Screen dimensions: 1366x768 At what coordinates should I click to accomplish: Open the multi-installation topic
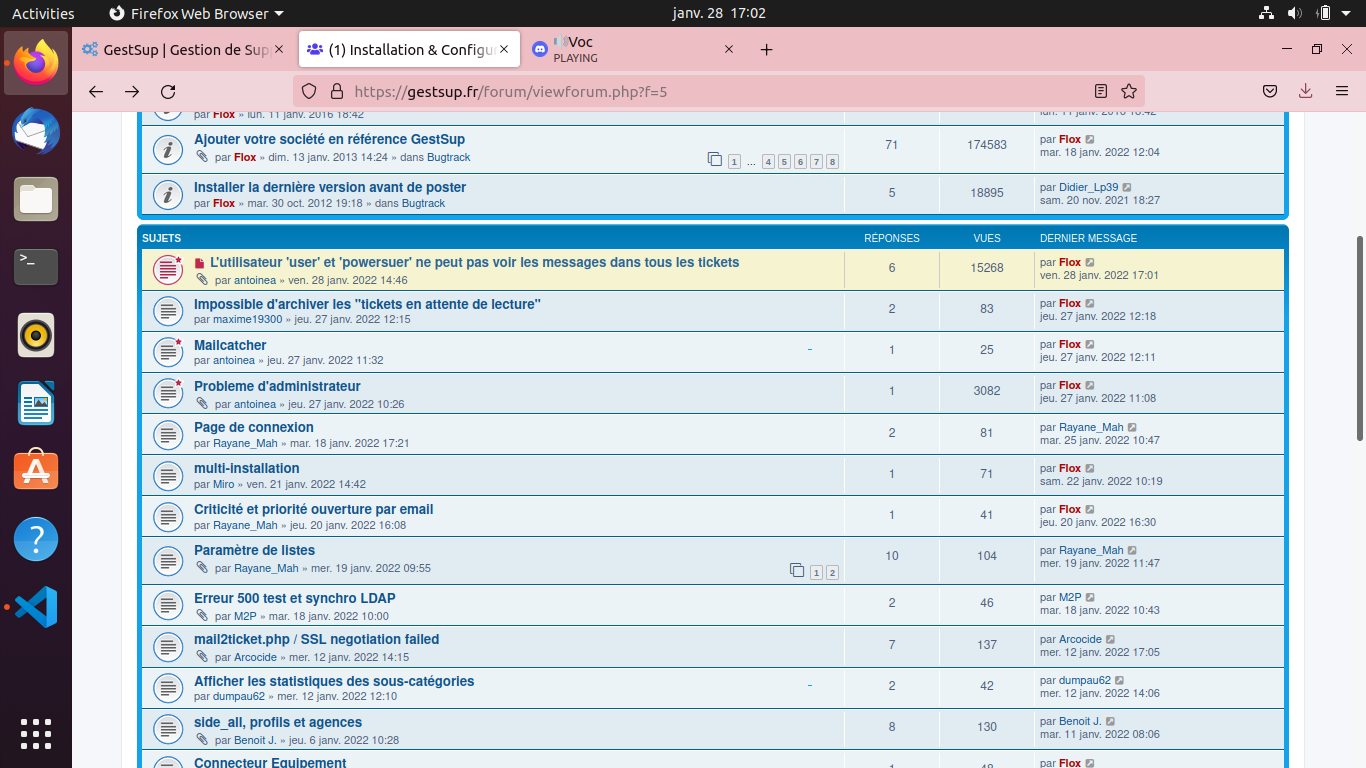[246, 468]
